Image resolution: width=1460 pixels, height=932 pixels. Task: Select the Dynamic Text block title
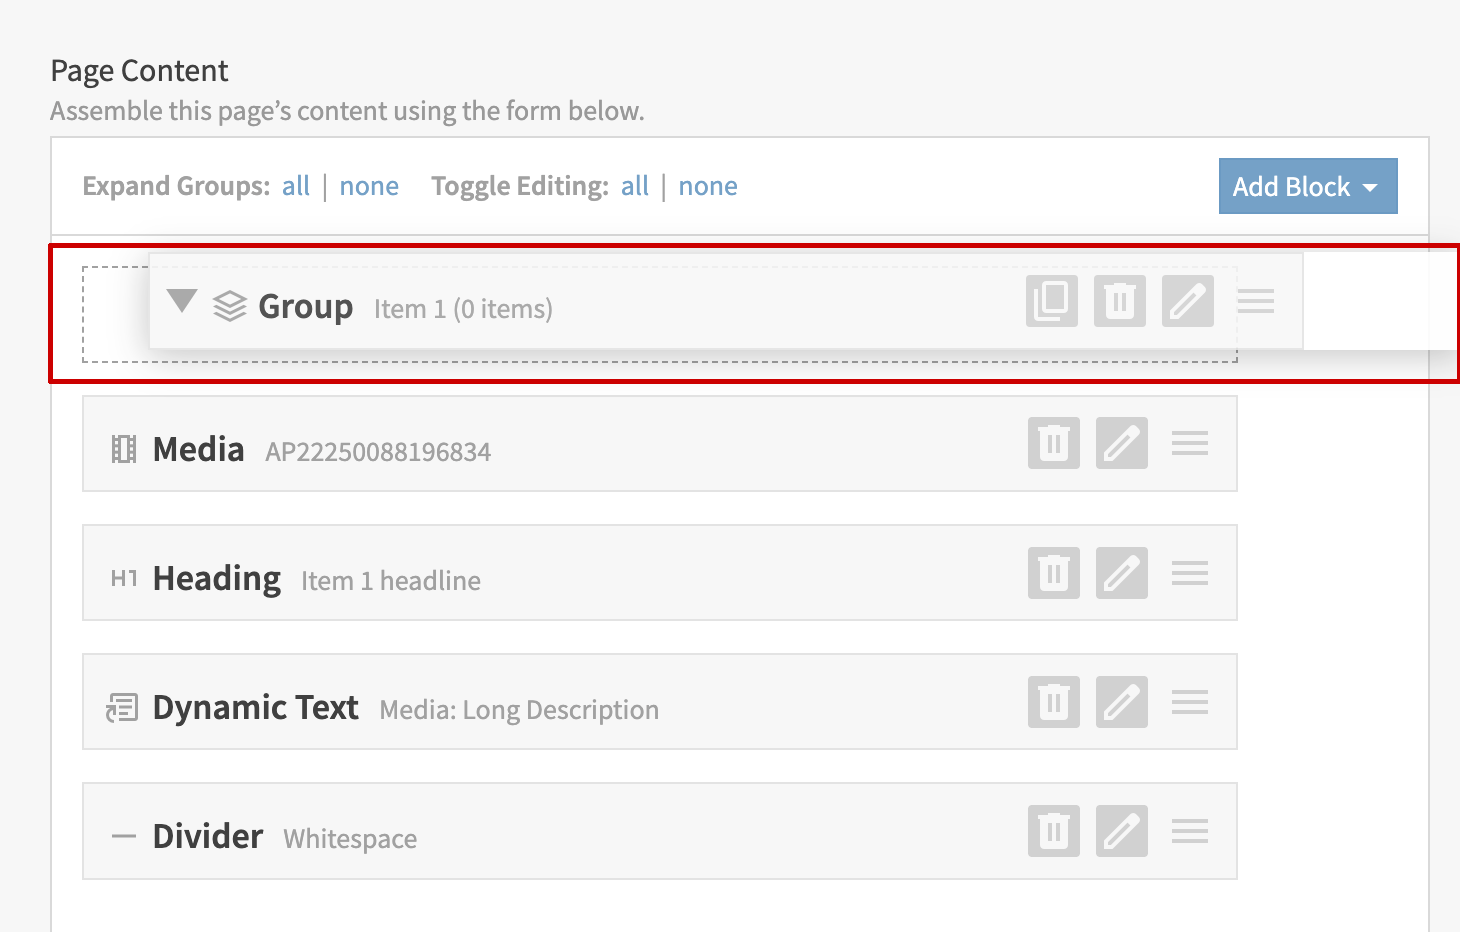pyautogui.click(x=255, y=708)
